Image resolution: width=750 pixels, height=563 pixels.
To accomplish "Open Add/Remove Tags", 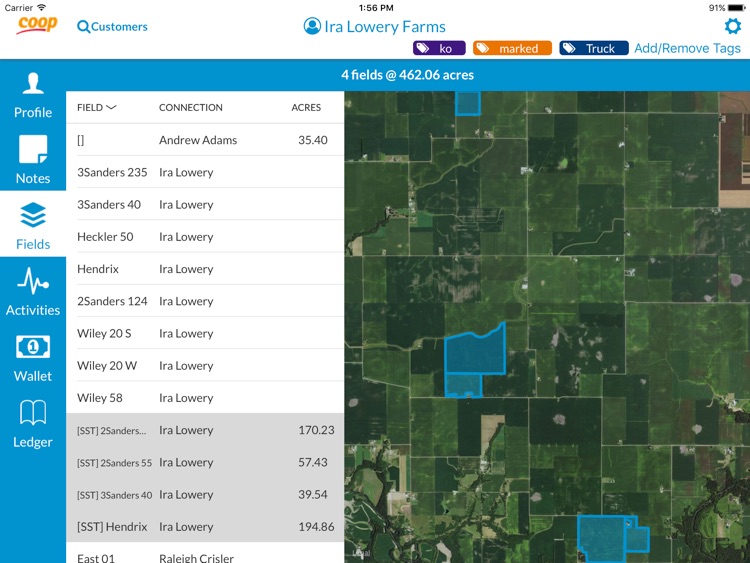I will point(687,48).
